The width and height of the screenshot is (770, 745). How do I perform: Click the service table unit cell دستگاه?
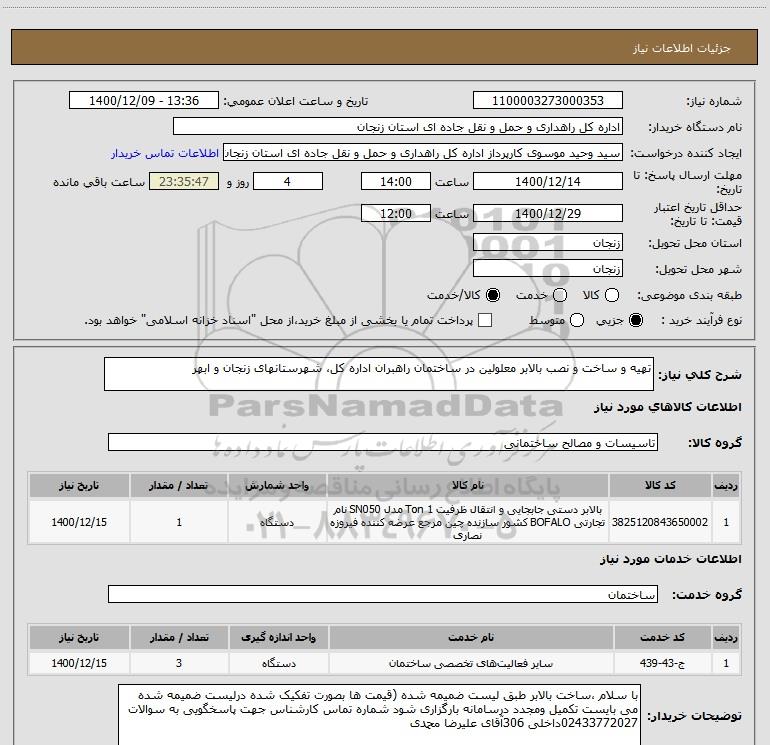tap(278, 663)
